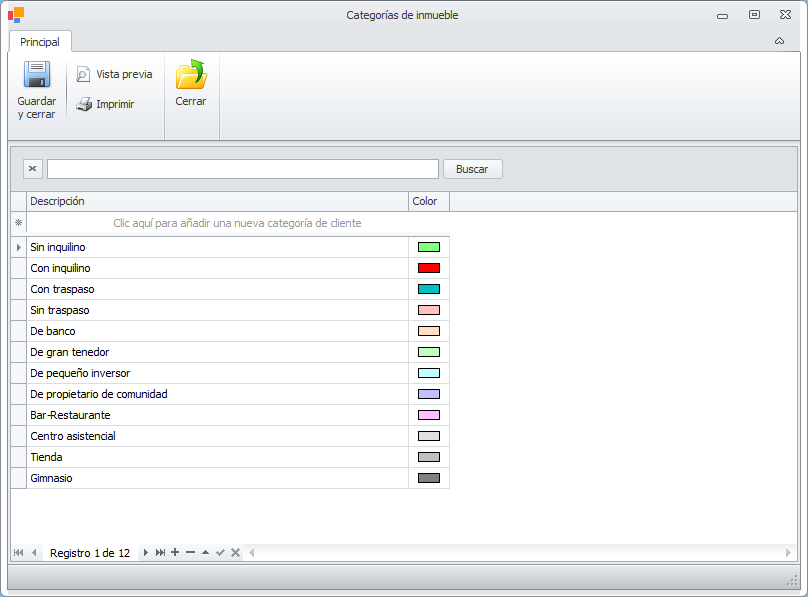Click the search text field
This screenshot has width=808, height=597.
[x=243, y=169]
